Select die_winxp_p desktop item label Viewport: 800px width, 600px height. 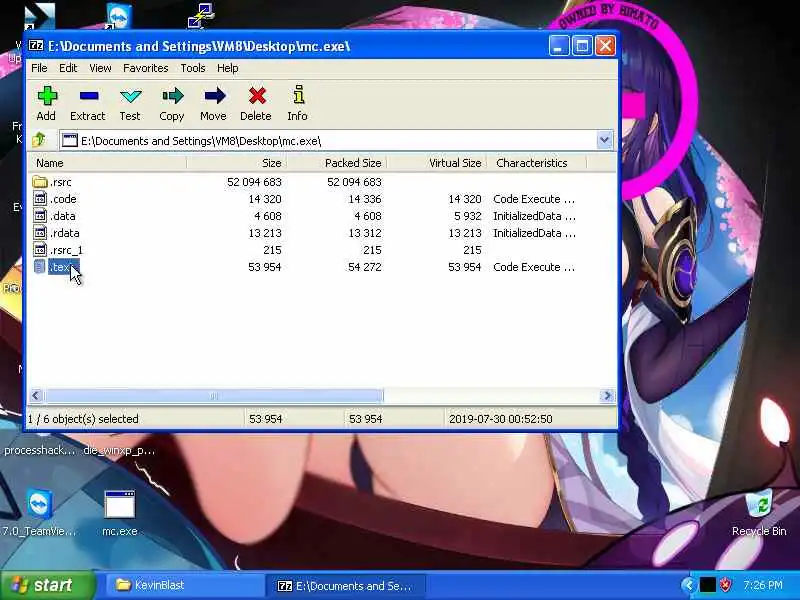click(119, 450)
